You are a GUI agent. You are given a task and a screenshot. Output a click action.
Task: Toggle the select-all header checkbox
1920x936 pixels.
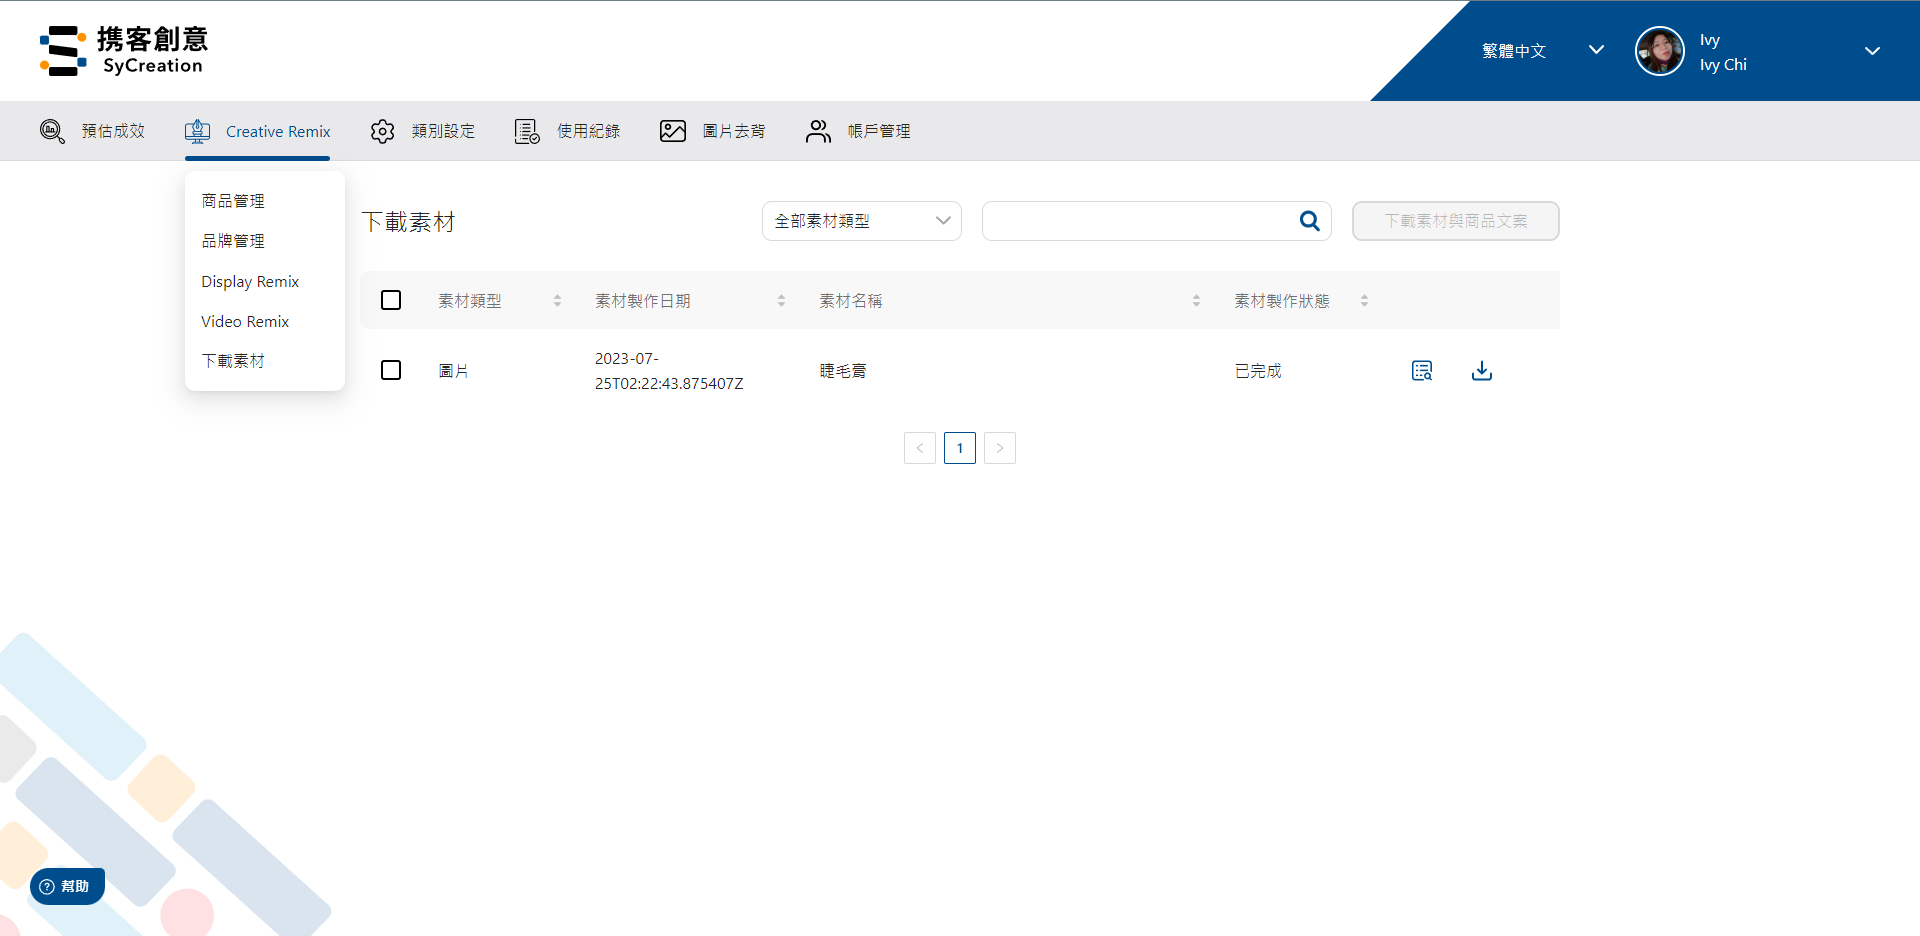(x=391, y=300)
